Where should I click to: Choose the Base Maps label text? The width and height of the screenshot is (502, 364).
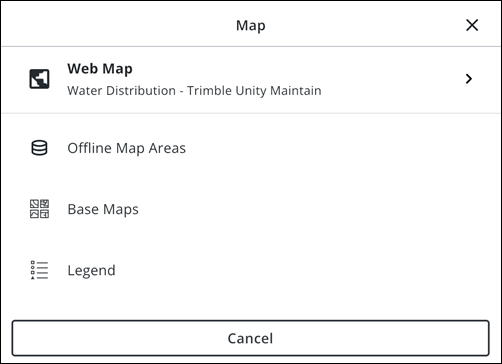103,210
